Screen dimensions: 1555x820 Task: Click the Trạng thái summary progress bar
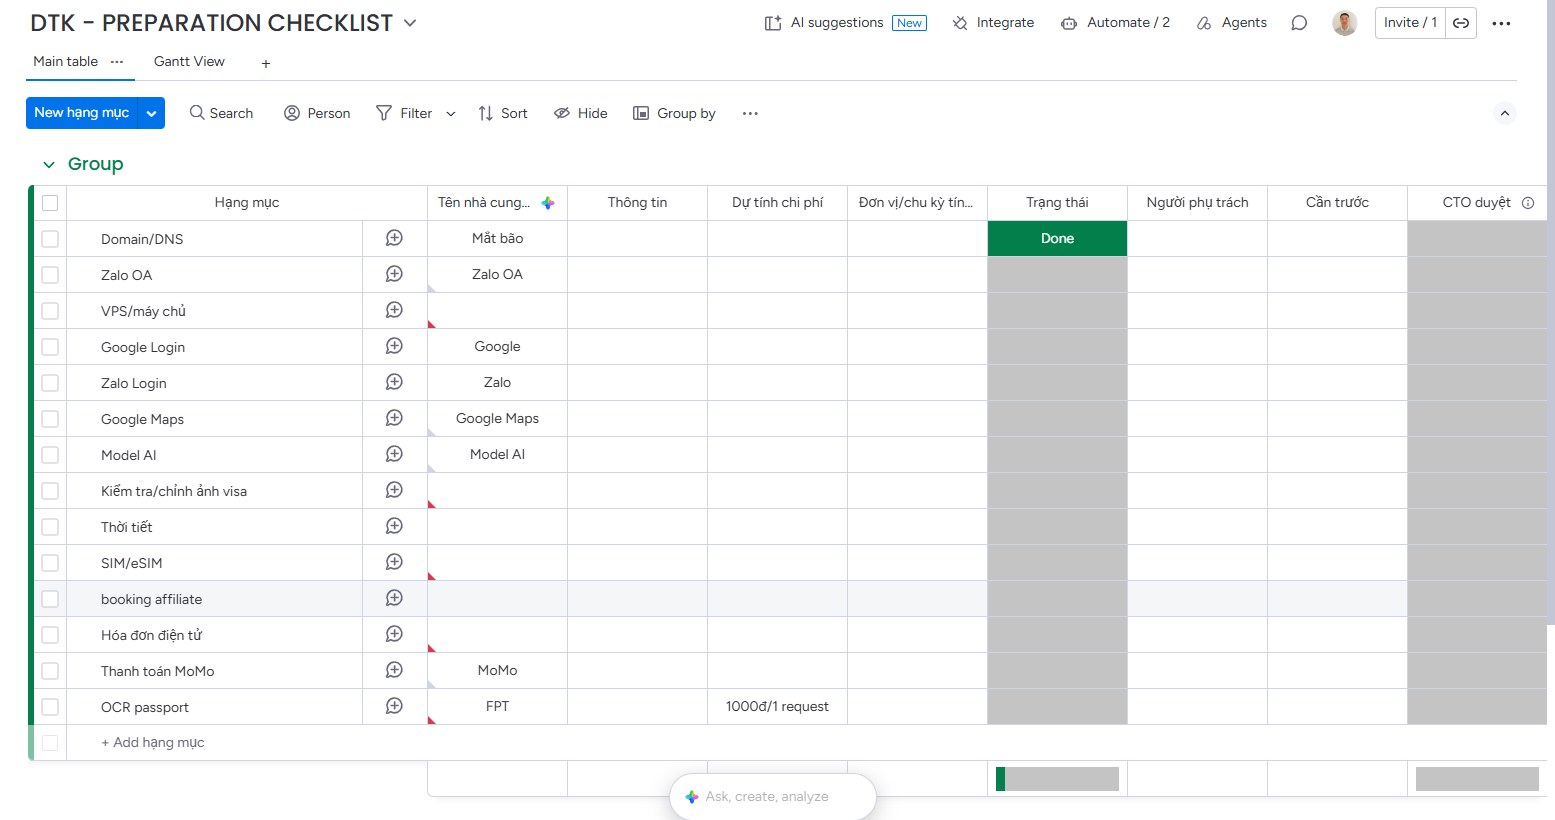click(1057, 779)
